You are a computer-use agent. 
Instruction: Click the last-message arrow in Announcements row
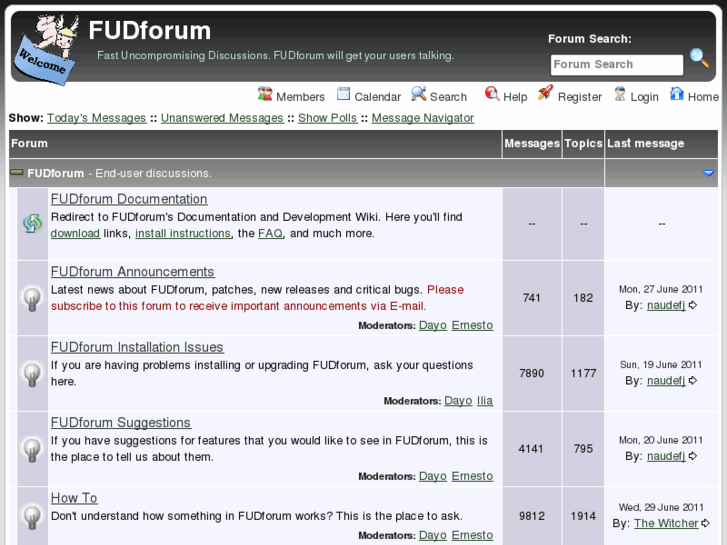point(693,305)
